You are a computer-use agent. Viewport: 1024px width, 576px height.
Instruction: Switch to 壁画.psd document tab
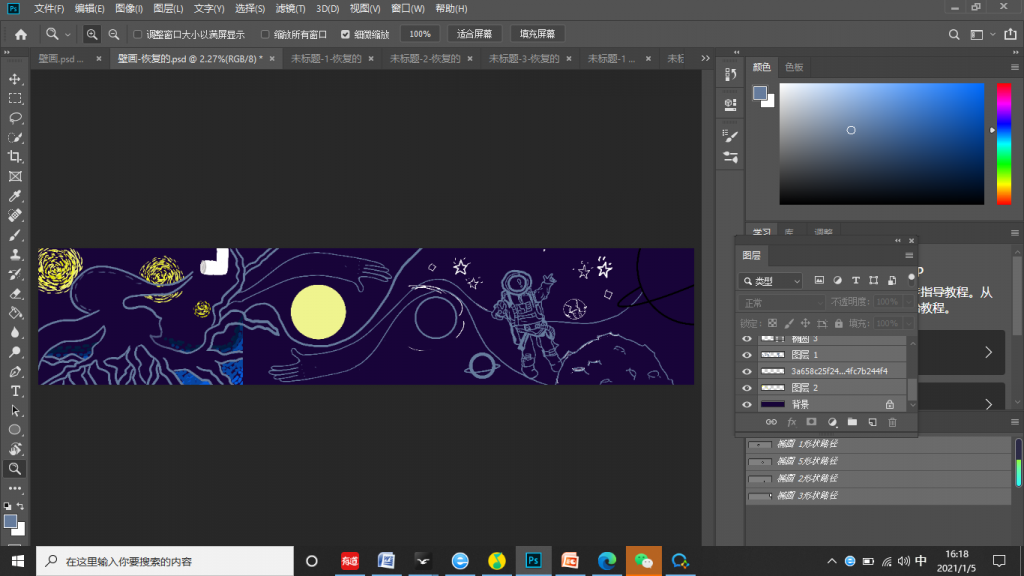tap(61, 58)
